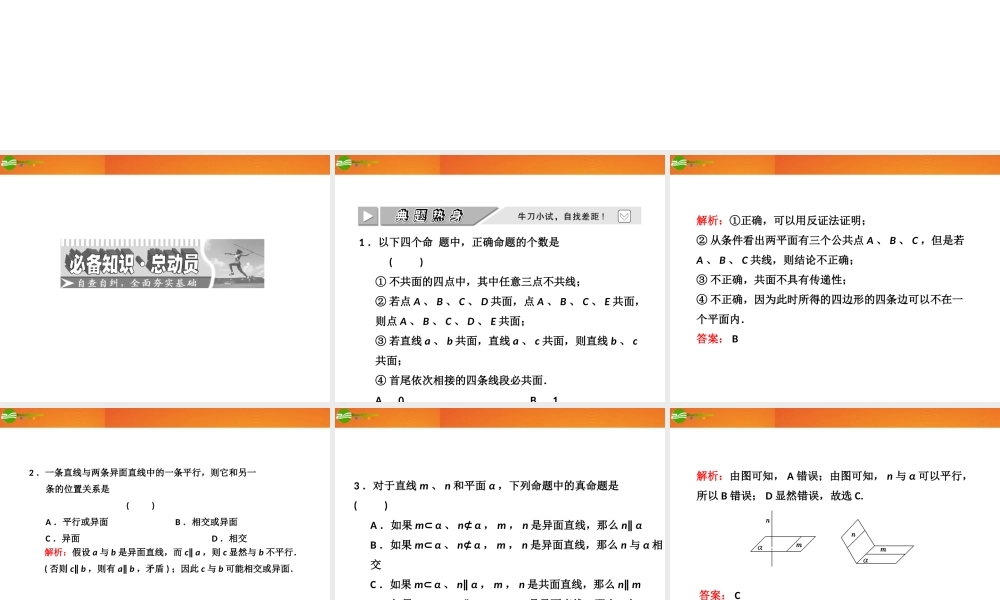Click the answer blank parentheses in question 3
Viewport: 1000px width, 600px height.
tap(371, 506)
